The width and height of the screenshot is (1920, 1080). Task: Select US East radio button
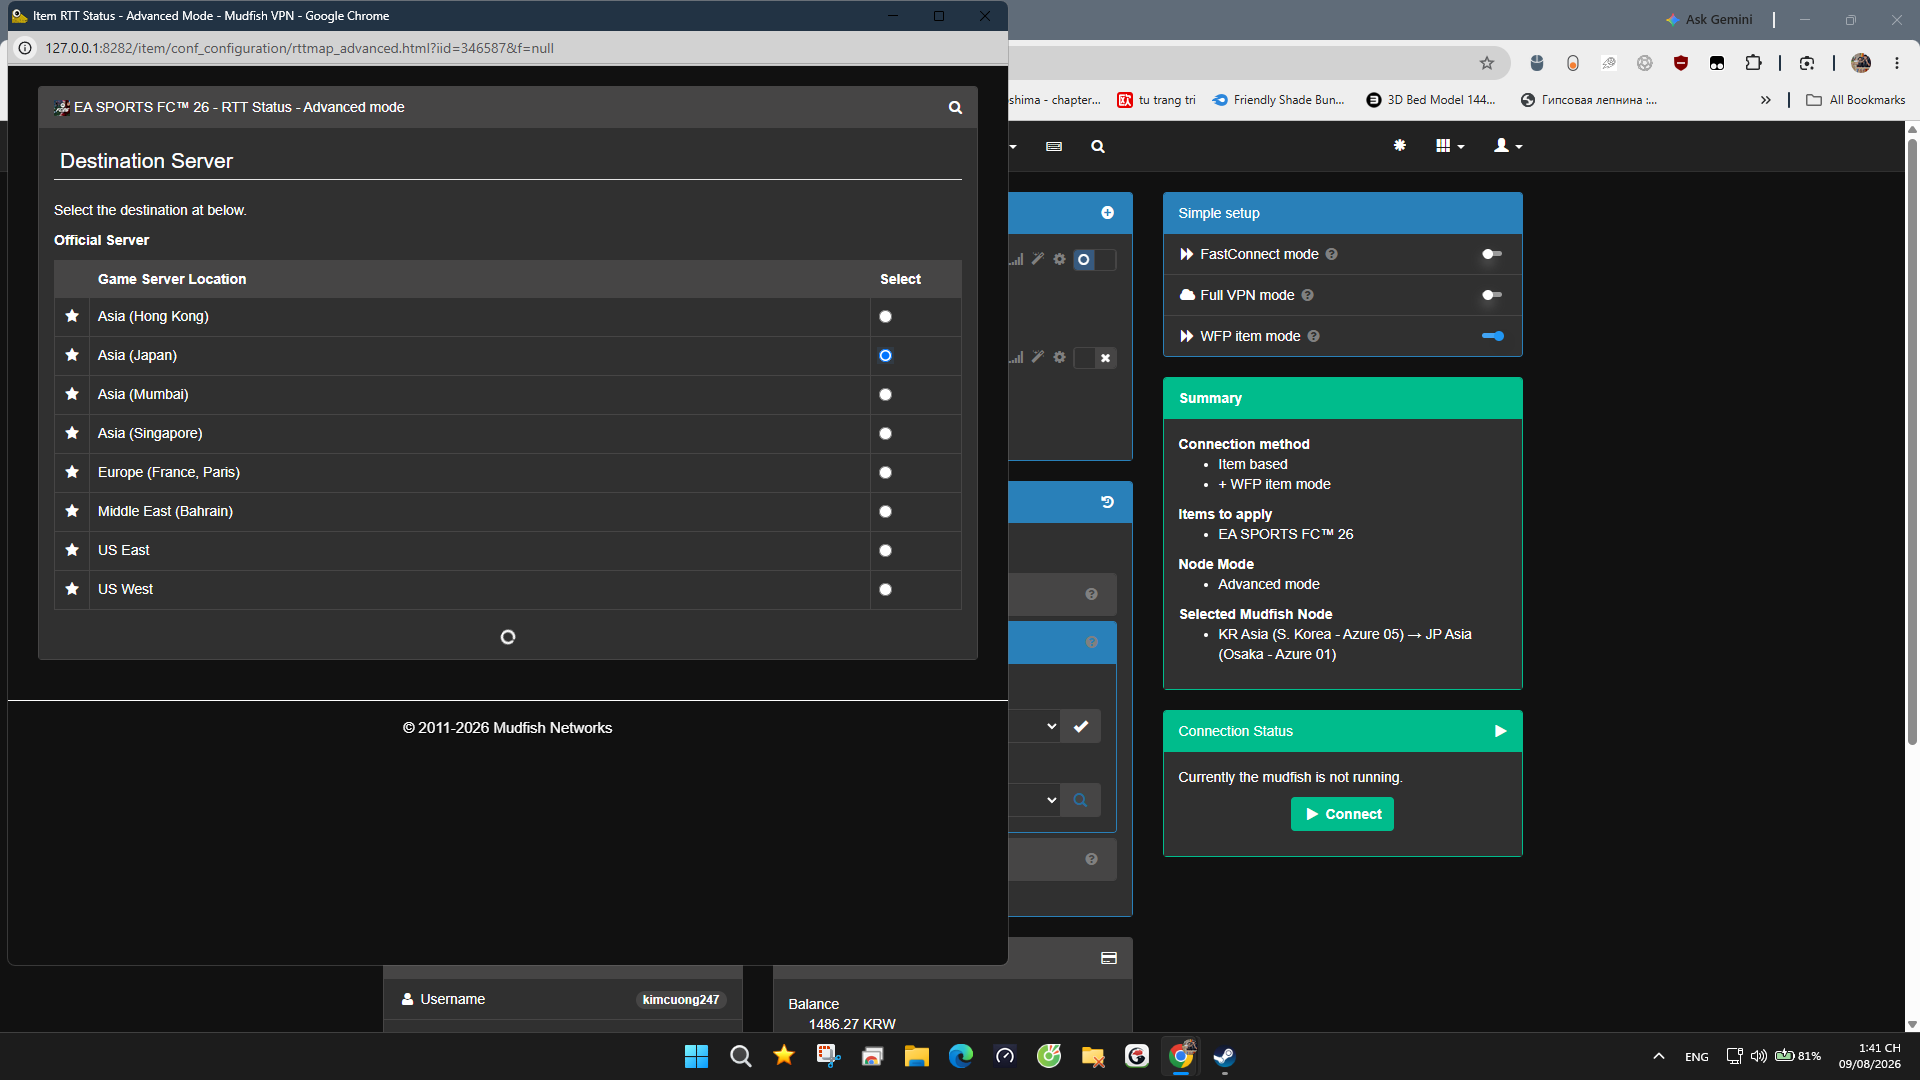tap(885, 551)
